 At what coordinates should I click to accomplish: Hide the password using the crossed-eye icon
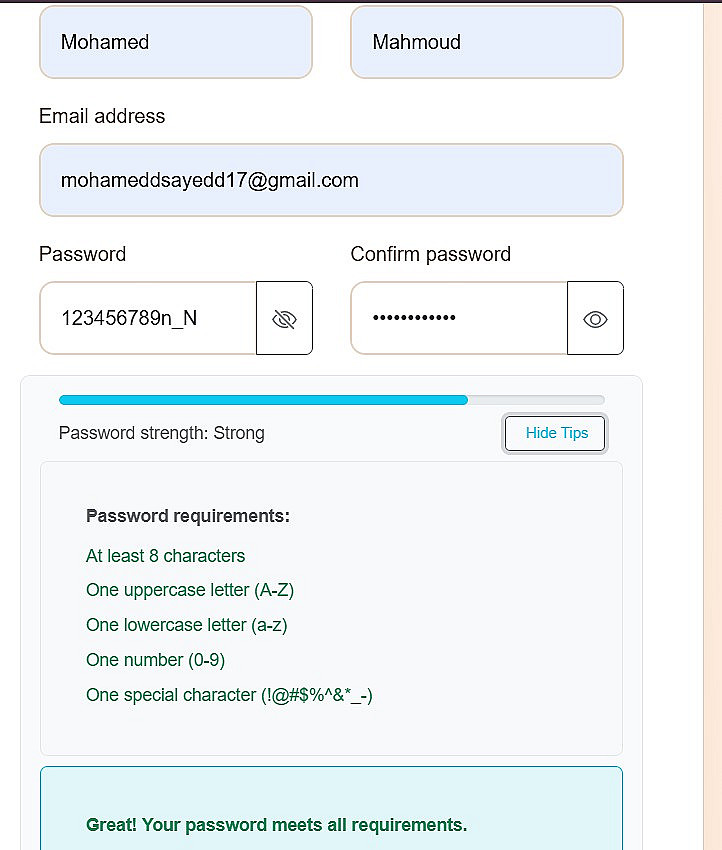point(284,319)
